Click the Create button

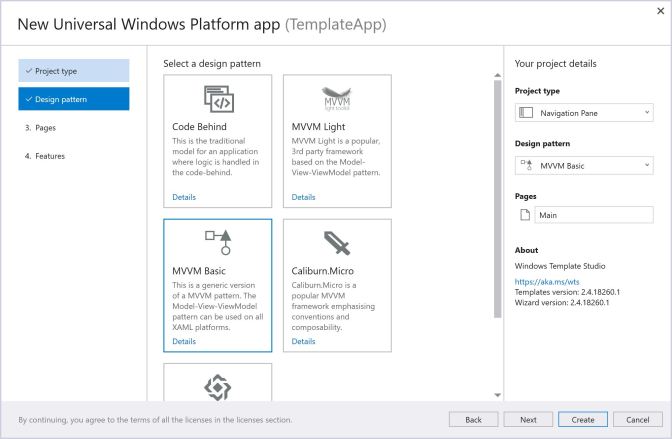point(583,420)
